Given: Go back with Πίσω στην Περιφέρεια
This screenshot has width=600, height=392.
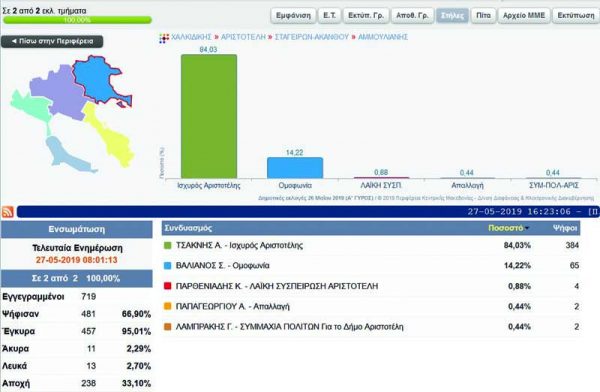Looking at the screenshot, I should [x=52, y=41].
